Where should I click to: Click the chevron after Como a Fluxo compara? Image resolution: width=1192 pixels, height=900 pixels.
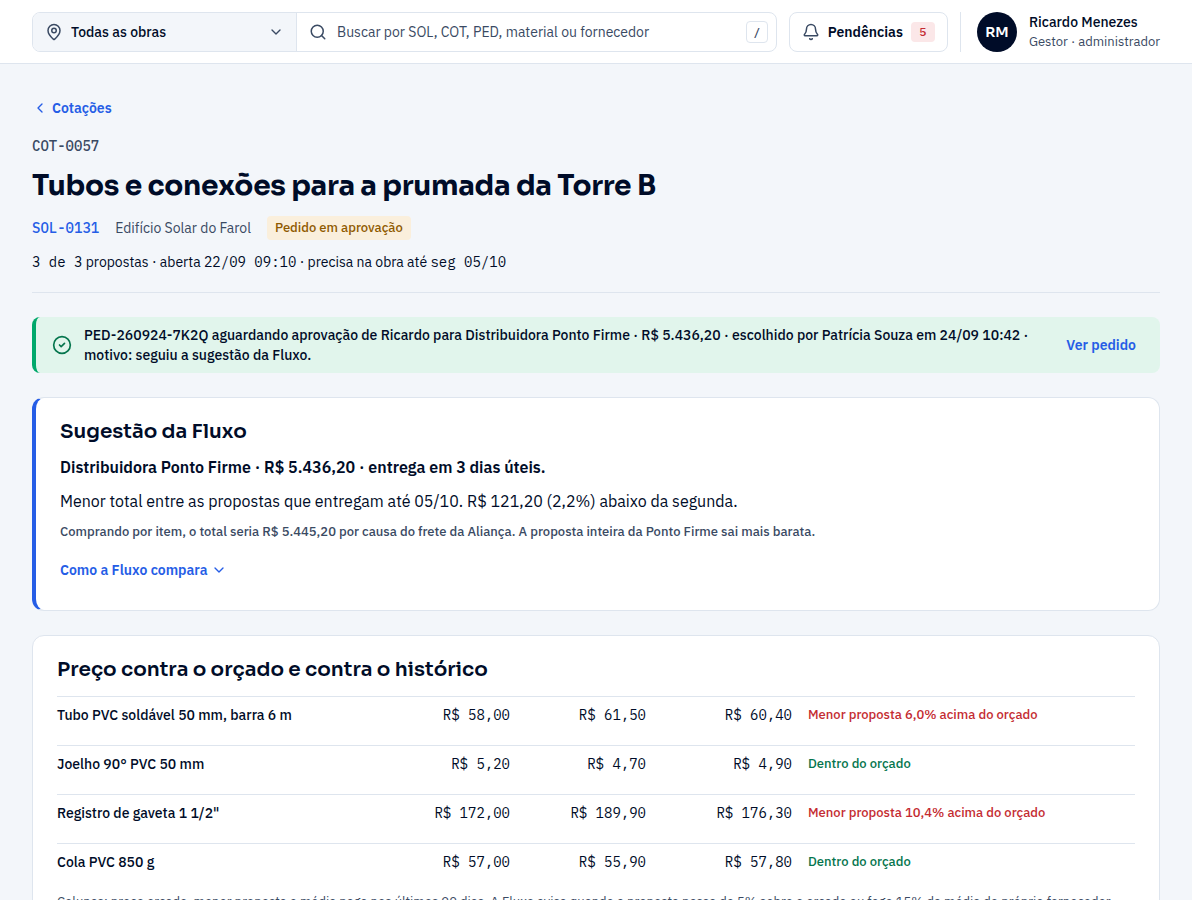coord(219,570)
